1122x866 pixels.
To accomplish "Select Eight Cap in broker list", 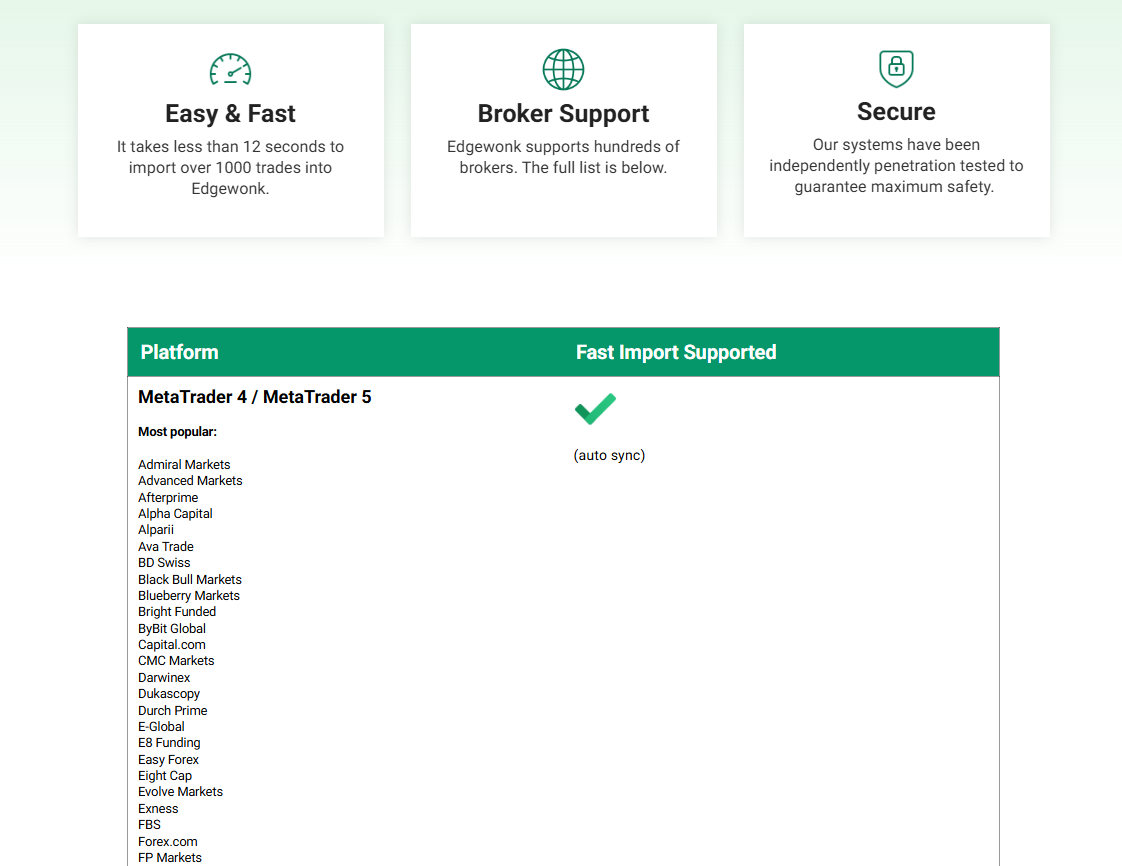I will coord(165,776).
